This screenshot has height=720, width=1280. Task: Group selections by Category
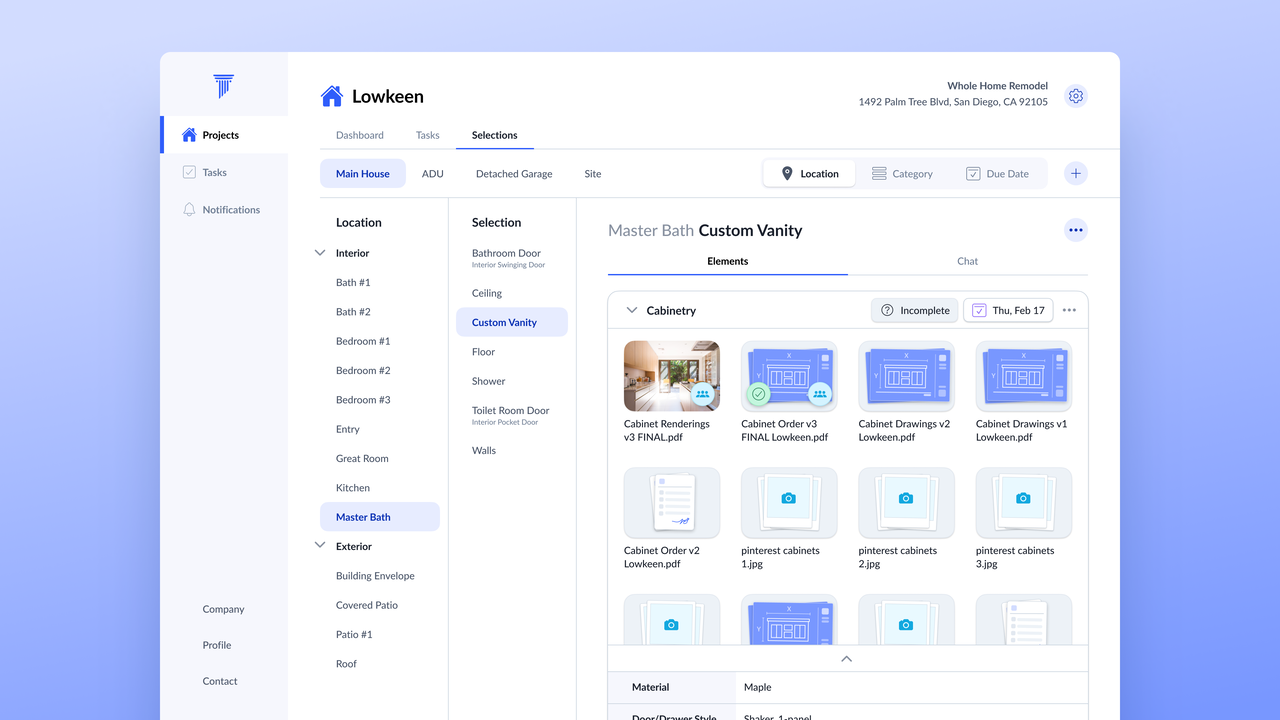tap(902, 174)
